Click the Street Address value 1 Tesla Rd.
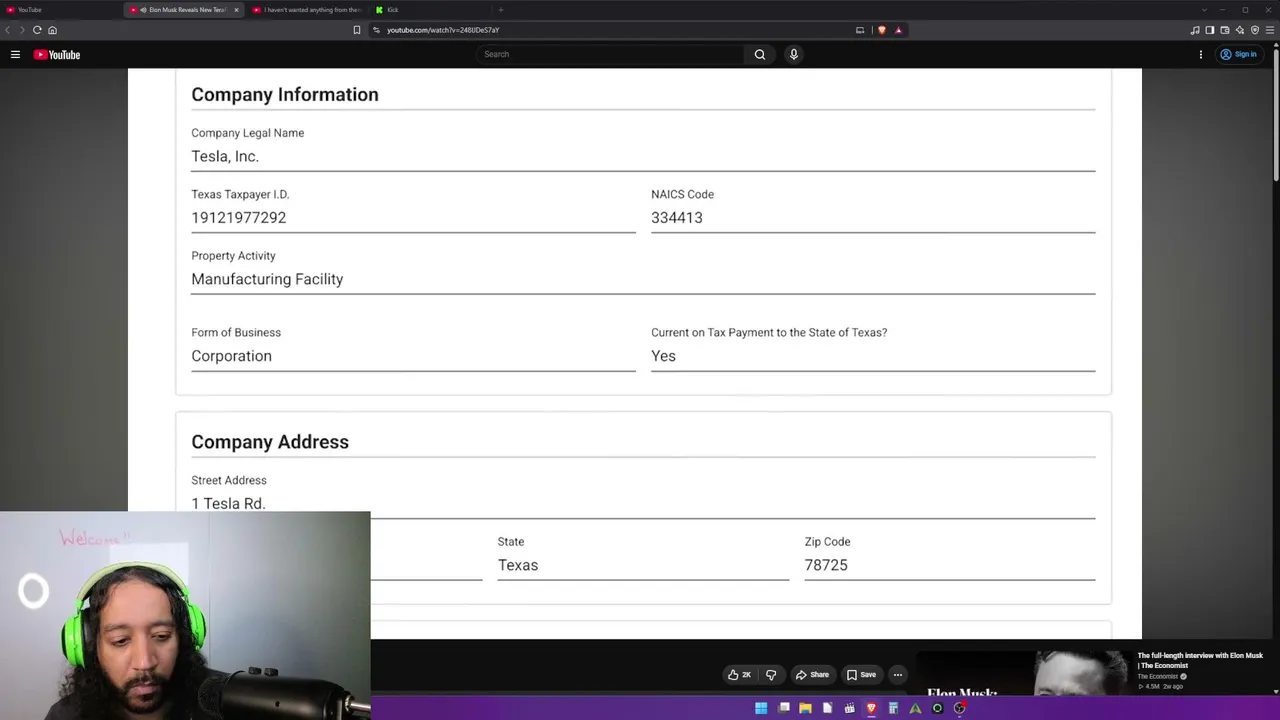 [x=228, y=504]
